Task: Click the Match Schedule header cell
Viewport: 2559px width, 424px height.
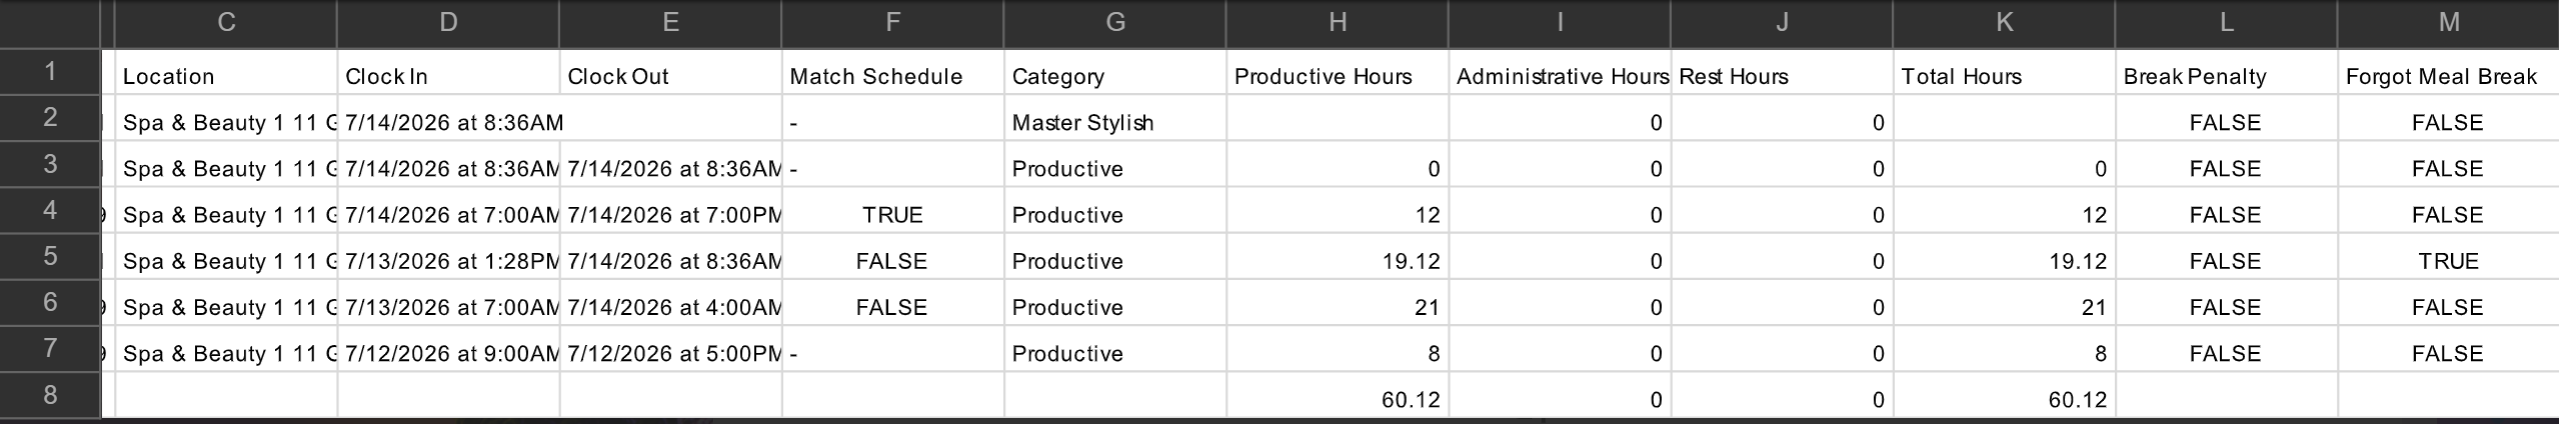Action: [x=892, y=76]
